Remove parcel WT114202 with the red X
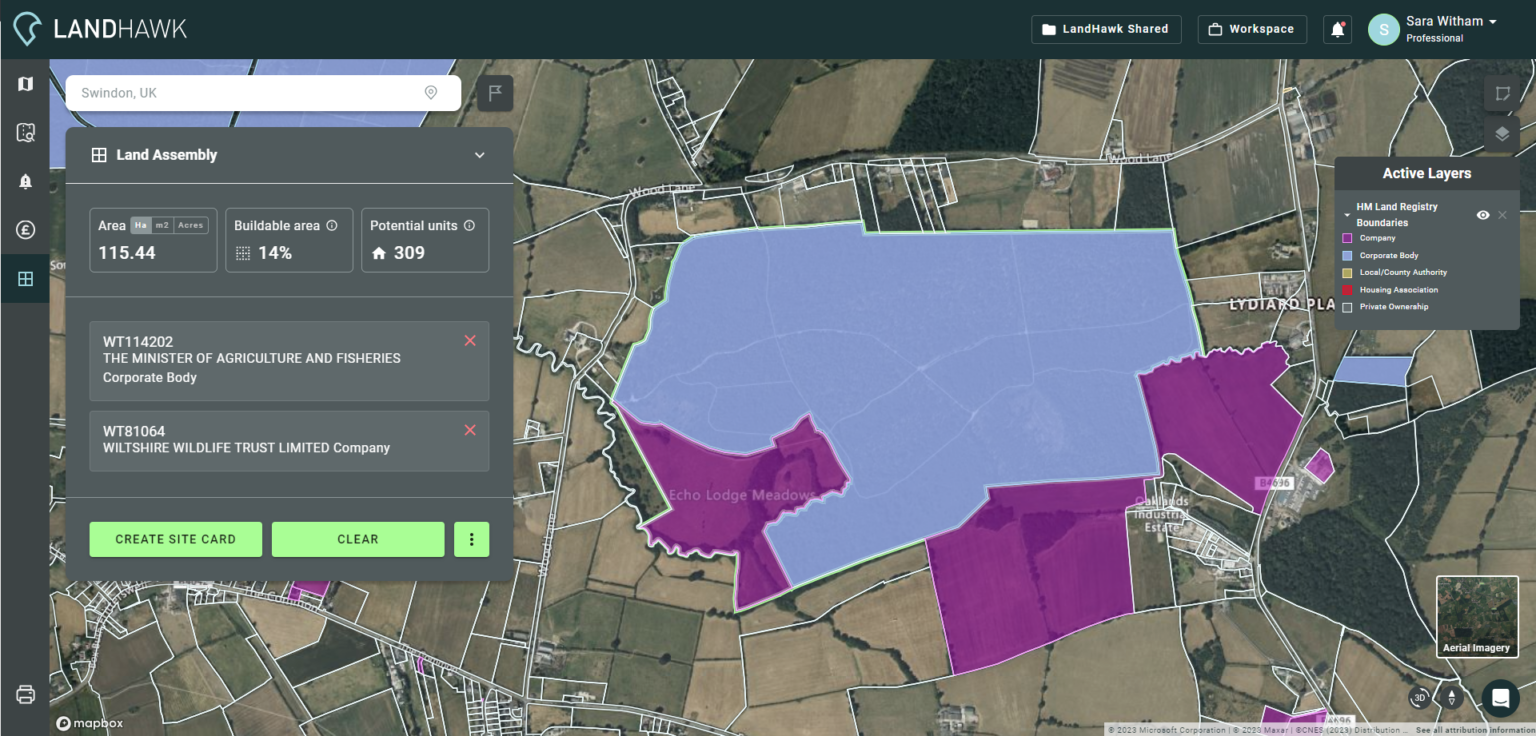 (x=470, y=340)
